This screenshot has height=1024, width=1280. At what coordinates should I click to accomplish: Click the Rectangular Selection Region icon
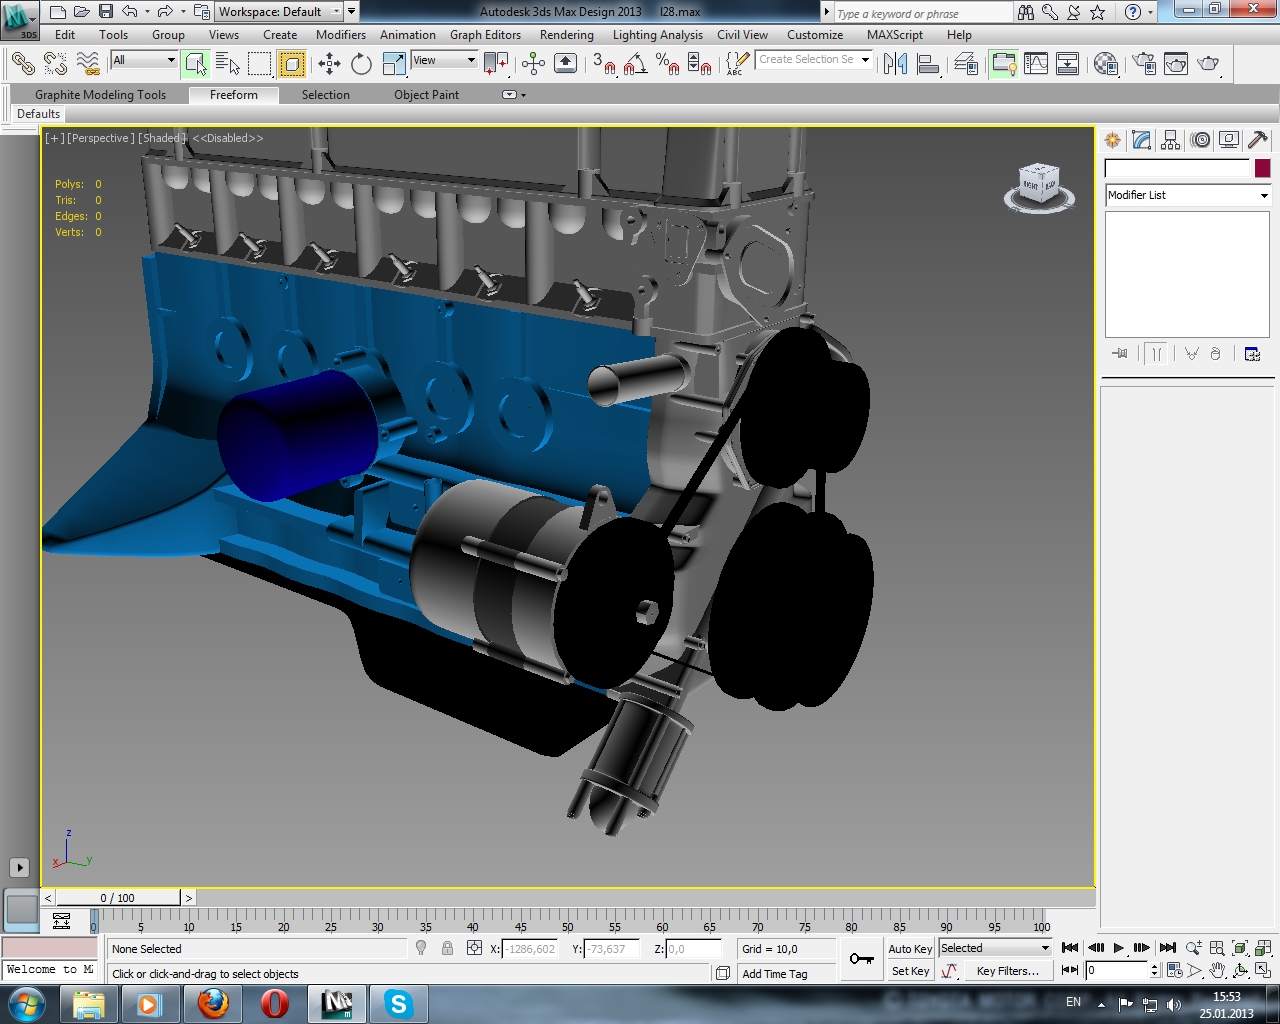[x=260, y=64]
